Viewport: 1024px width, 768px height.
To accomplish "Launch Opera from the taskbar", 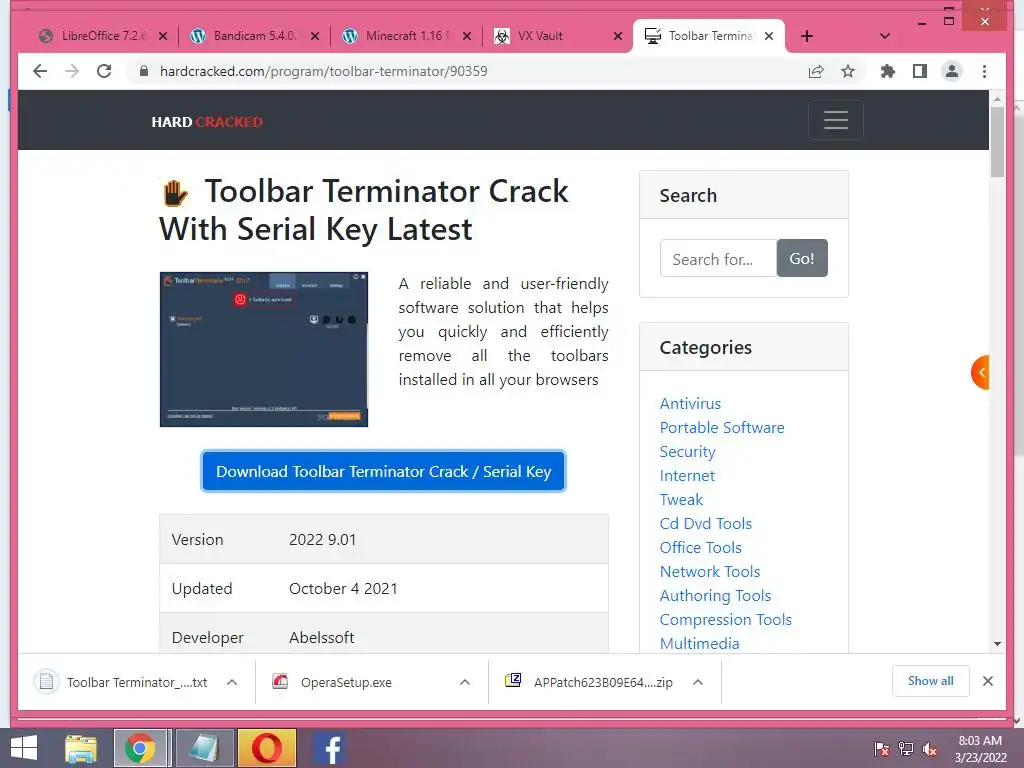I will (x=267, y=748).
